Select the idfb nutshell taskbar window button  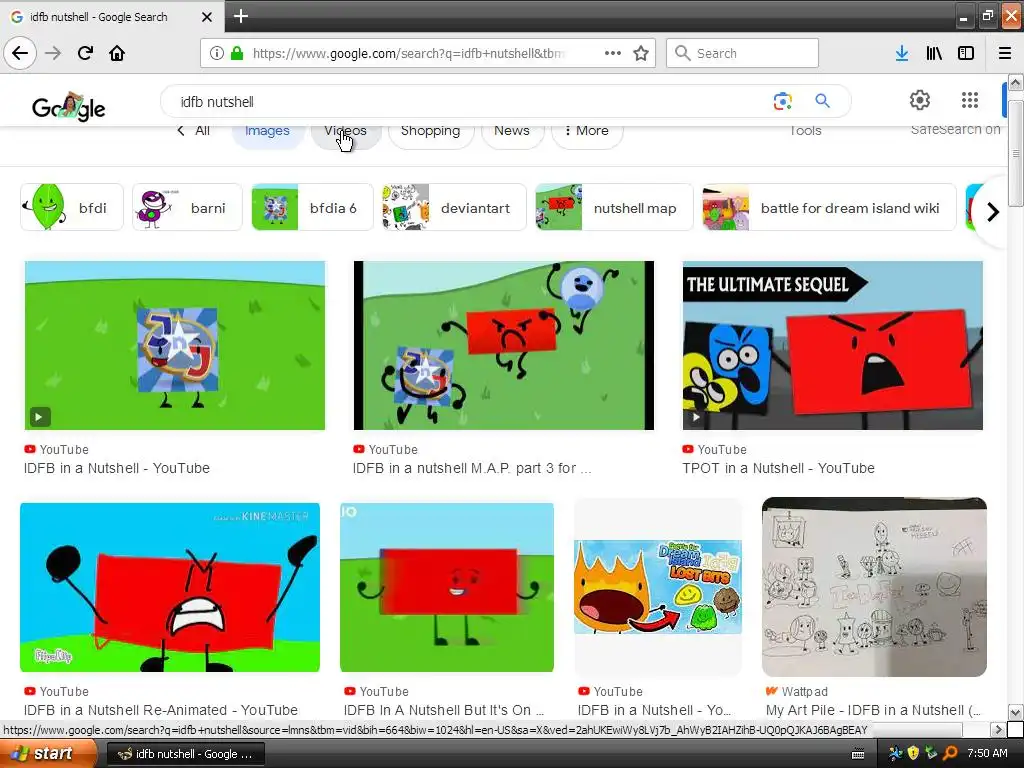point(185,754)
